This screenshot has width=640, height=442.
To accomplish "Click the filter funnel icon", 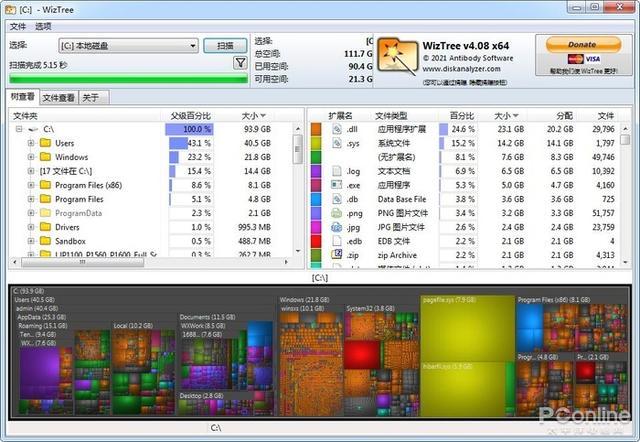I will [240, 63].
